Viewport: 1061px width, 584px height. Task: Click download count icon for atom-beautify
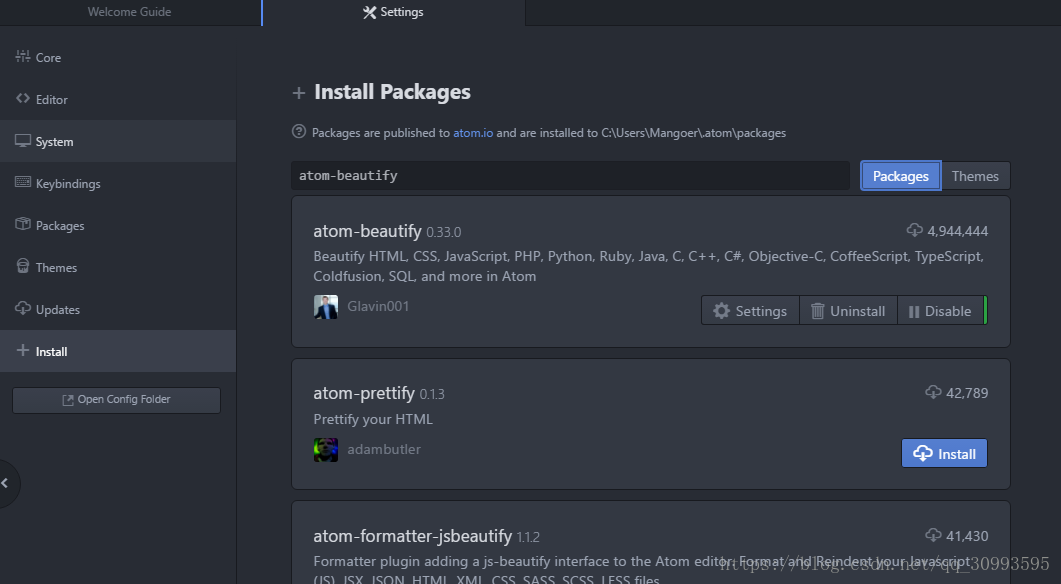click(915, 230)
